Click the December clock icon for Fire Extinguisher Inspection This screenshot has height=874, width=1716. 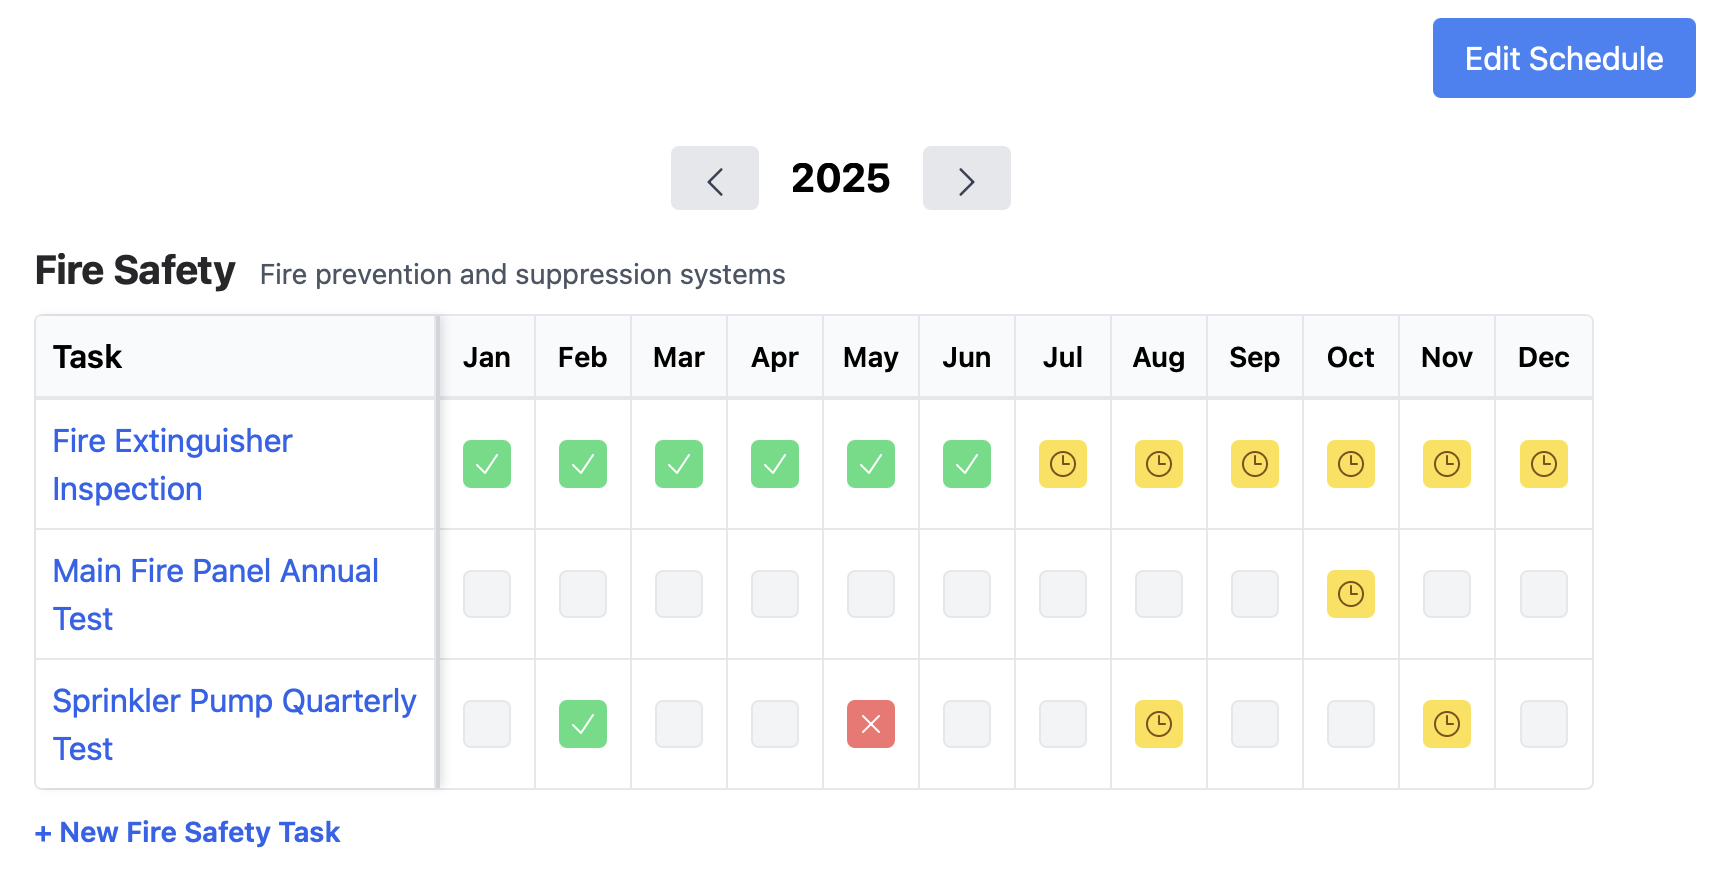pos(1543,464)
